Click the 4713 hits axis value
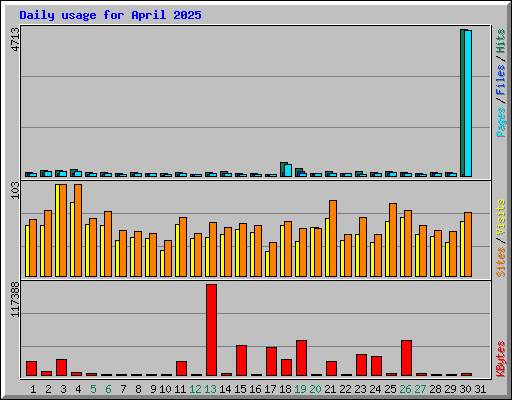512x400 pixels. [x=15, y=40]
